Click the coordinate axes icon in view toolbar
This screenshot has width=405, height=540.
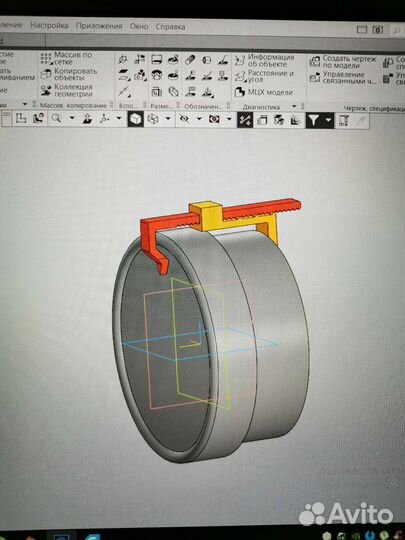pyautogui.click(x=104, y=119)
